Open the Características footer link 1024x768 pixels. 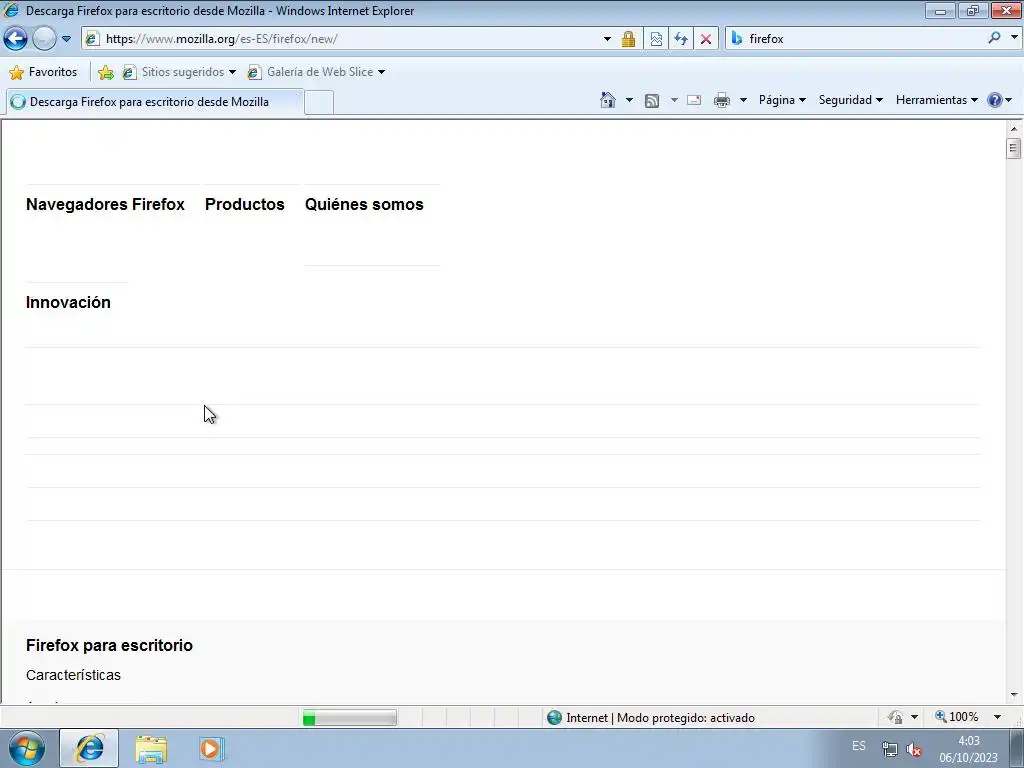click(73, 675)
